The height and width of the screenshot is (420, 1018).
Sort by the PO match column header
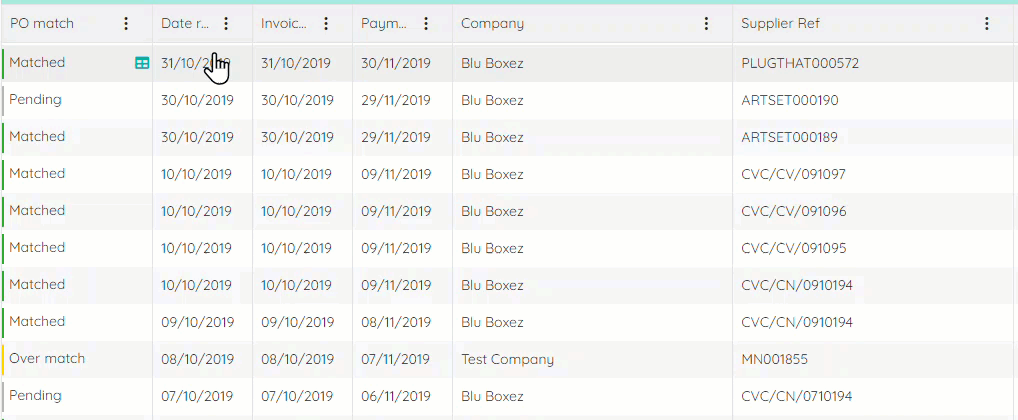[42, 24]
